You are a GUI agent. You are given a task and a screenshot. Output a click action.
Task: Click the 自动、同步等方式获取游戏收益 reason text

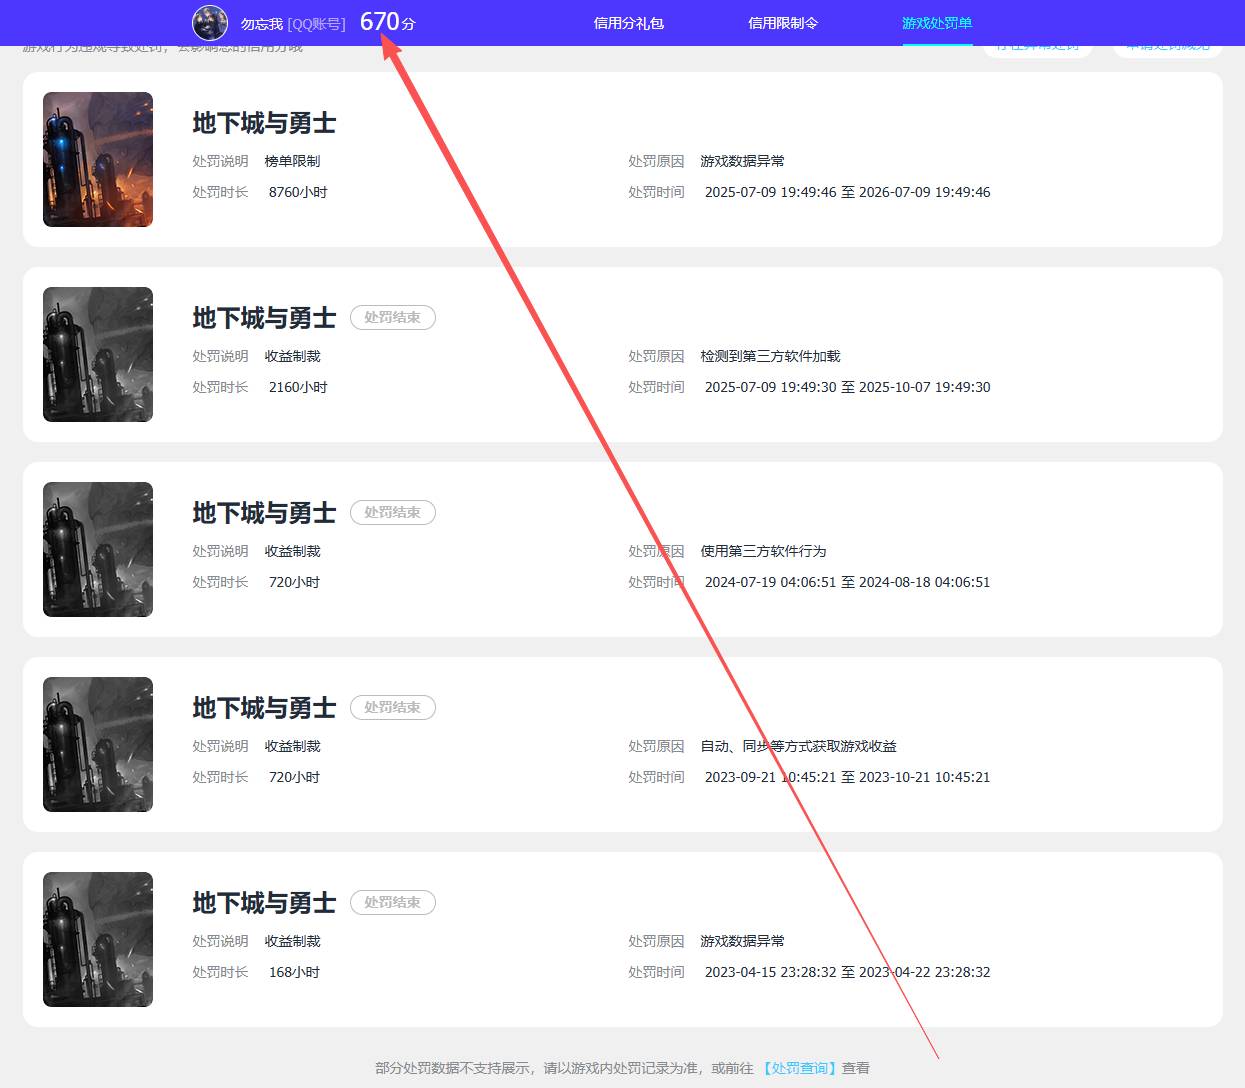click(798, 746)
